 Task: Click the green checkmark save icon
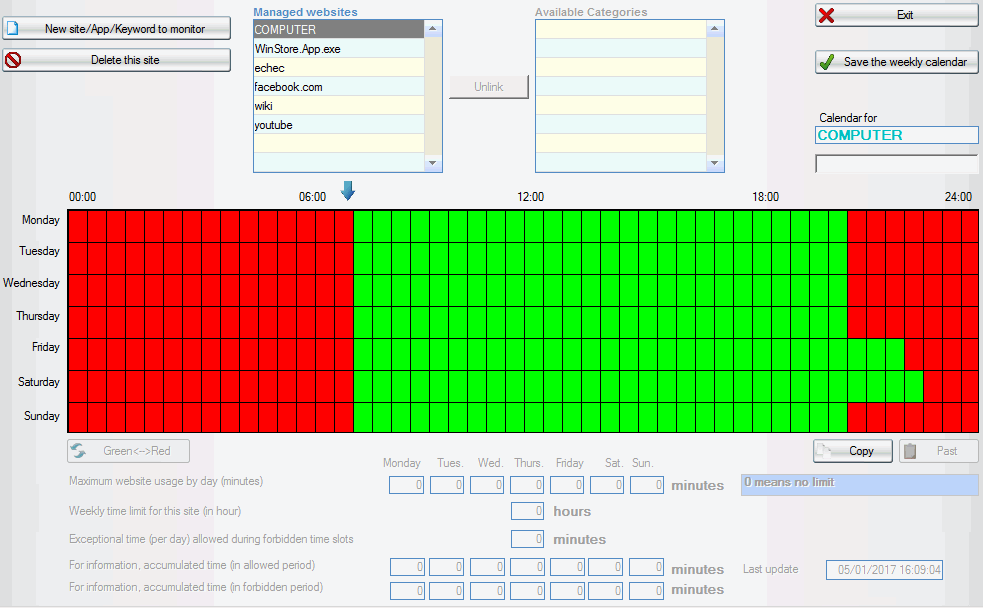[825, 62]
